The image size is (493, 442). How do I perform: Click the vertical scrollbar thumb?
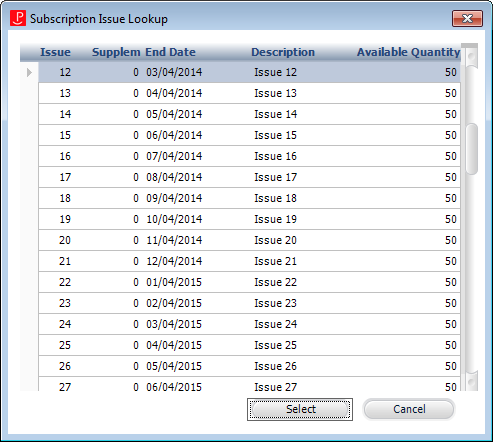coord(472,149)
